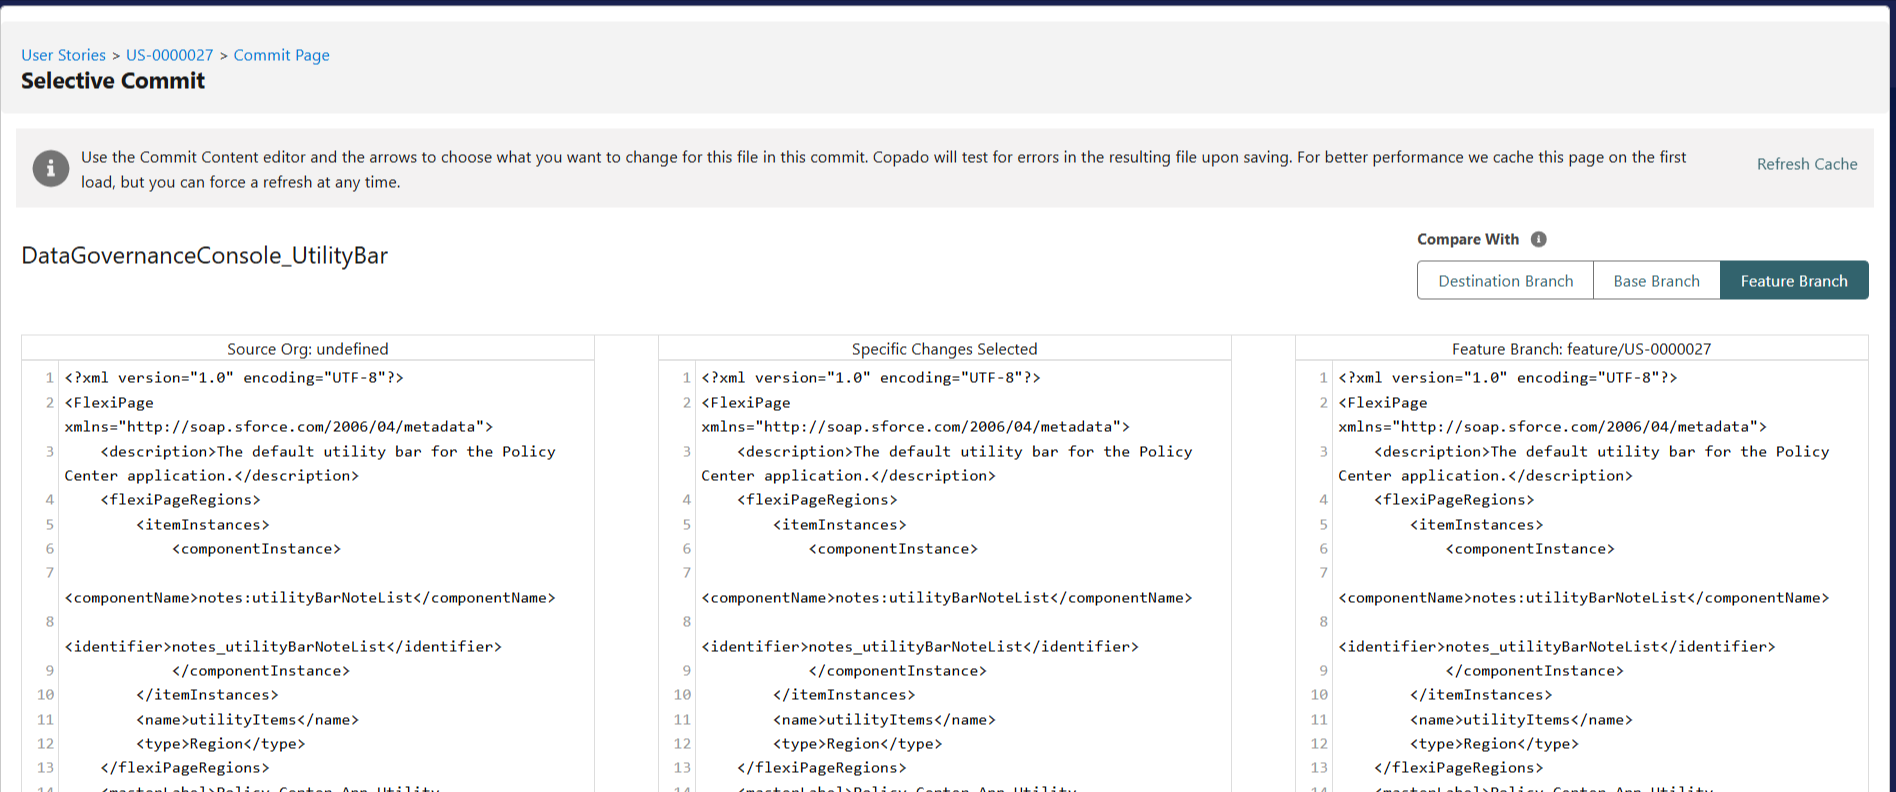Image resolution: width=1896 pixels, height=792 pixels.
Task: Click line 11 utilityItems name in Source Org
Action: (x=247, y=720)
